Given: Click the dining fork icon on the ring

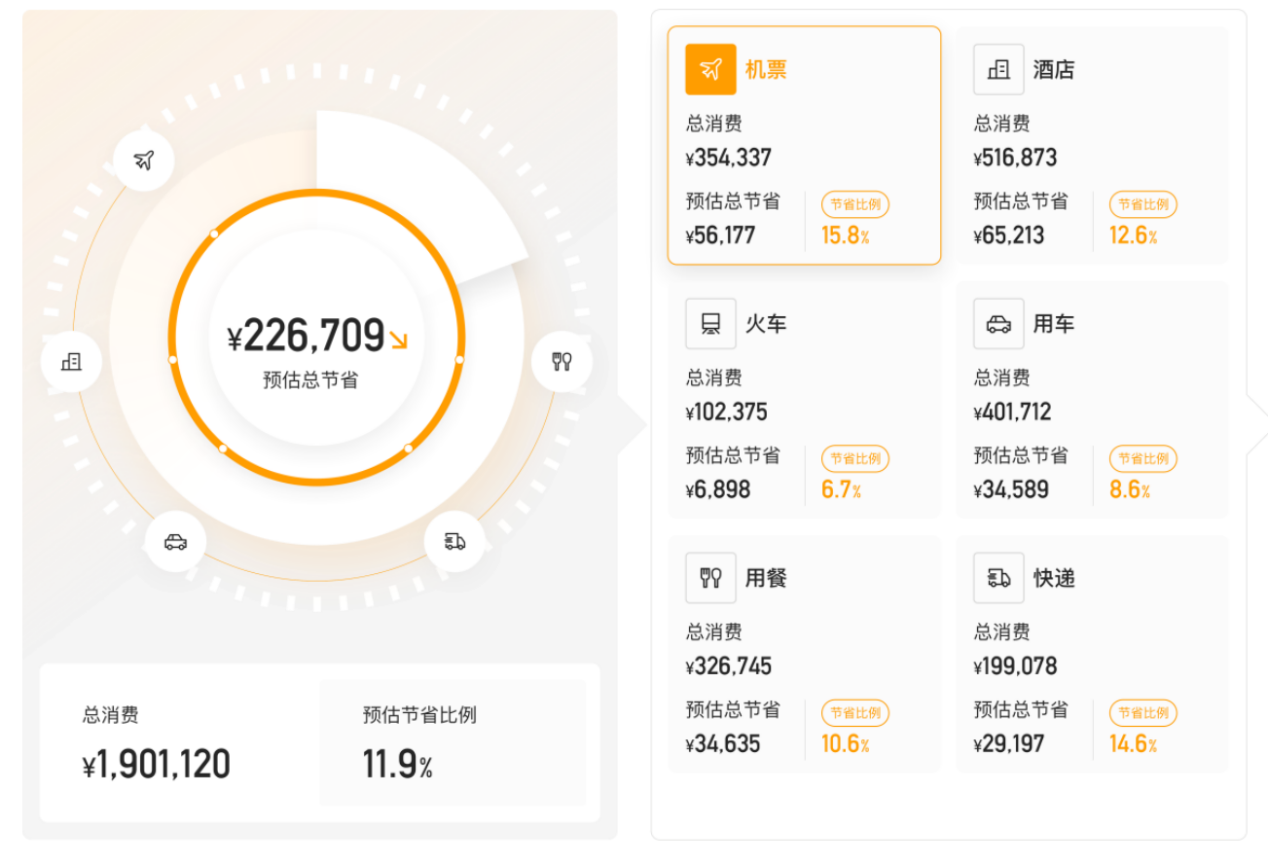Looking at the screenshot, I should (x=562, y=361).
